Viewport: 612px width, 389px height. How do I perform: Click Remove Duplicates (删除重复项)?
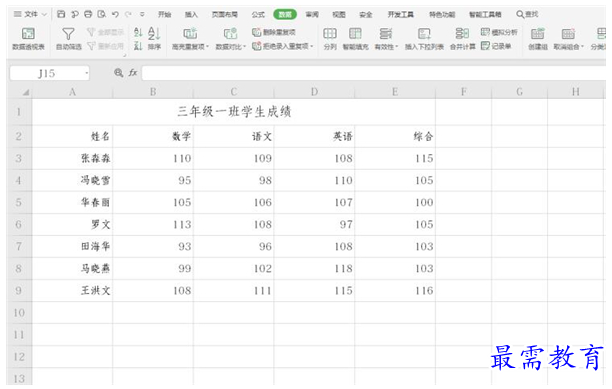click(274, 32)
